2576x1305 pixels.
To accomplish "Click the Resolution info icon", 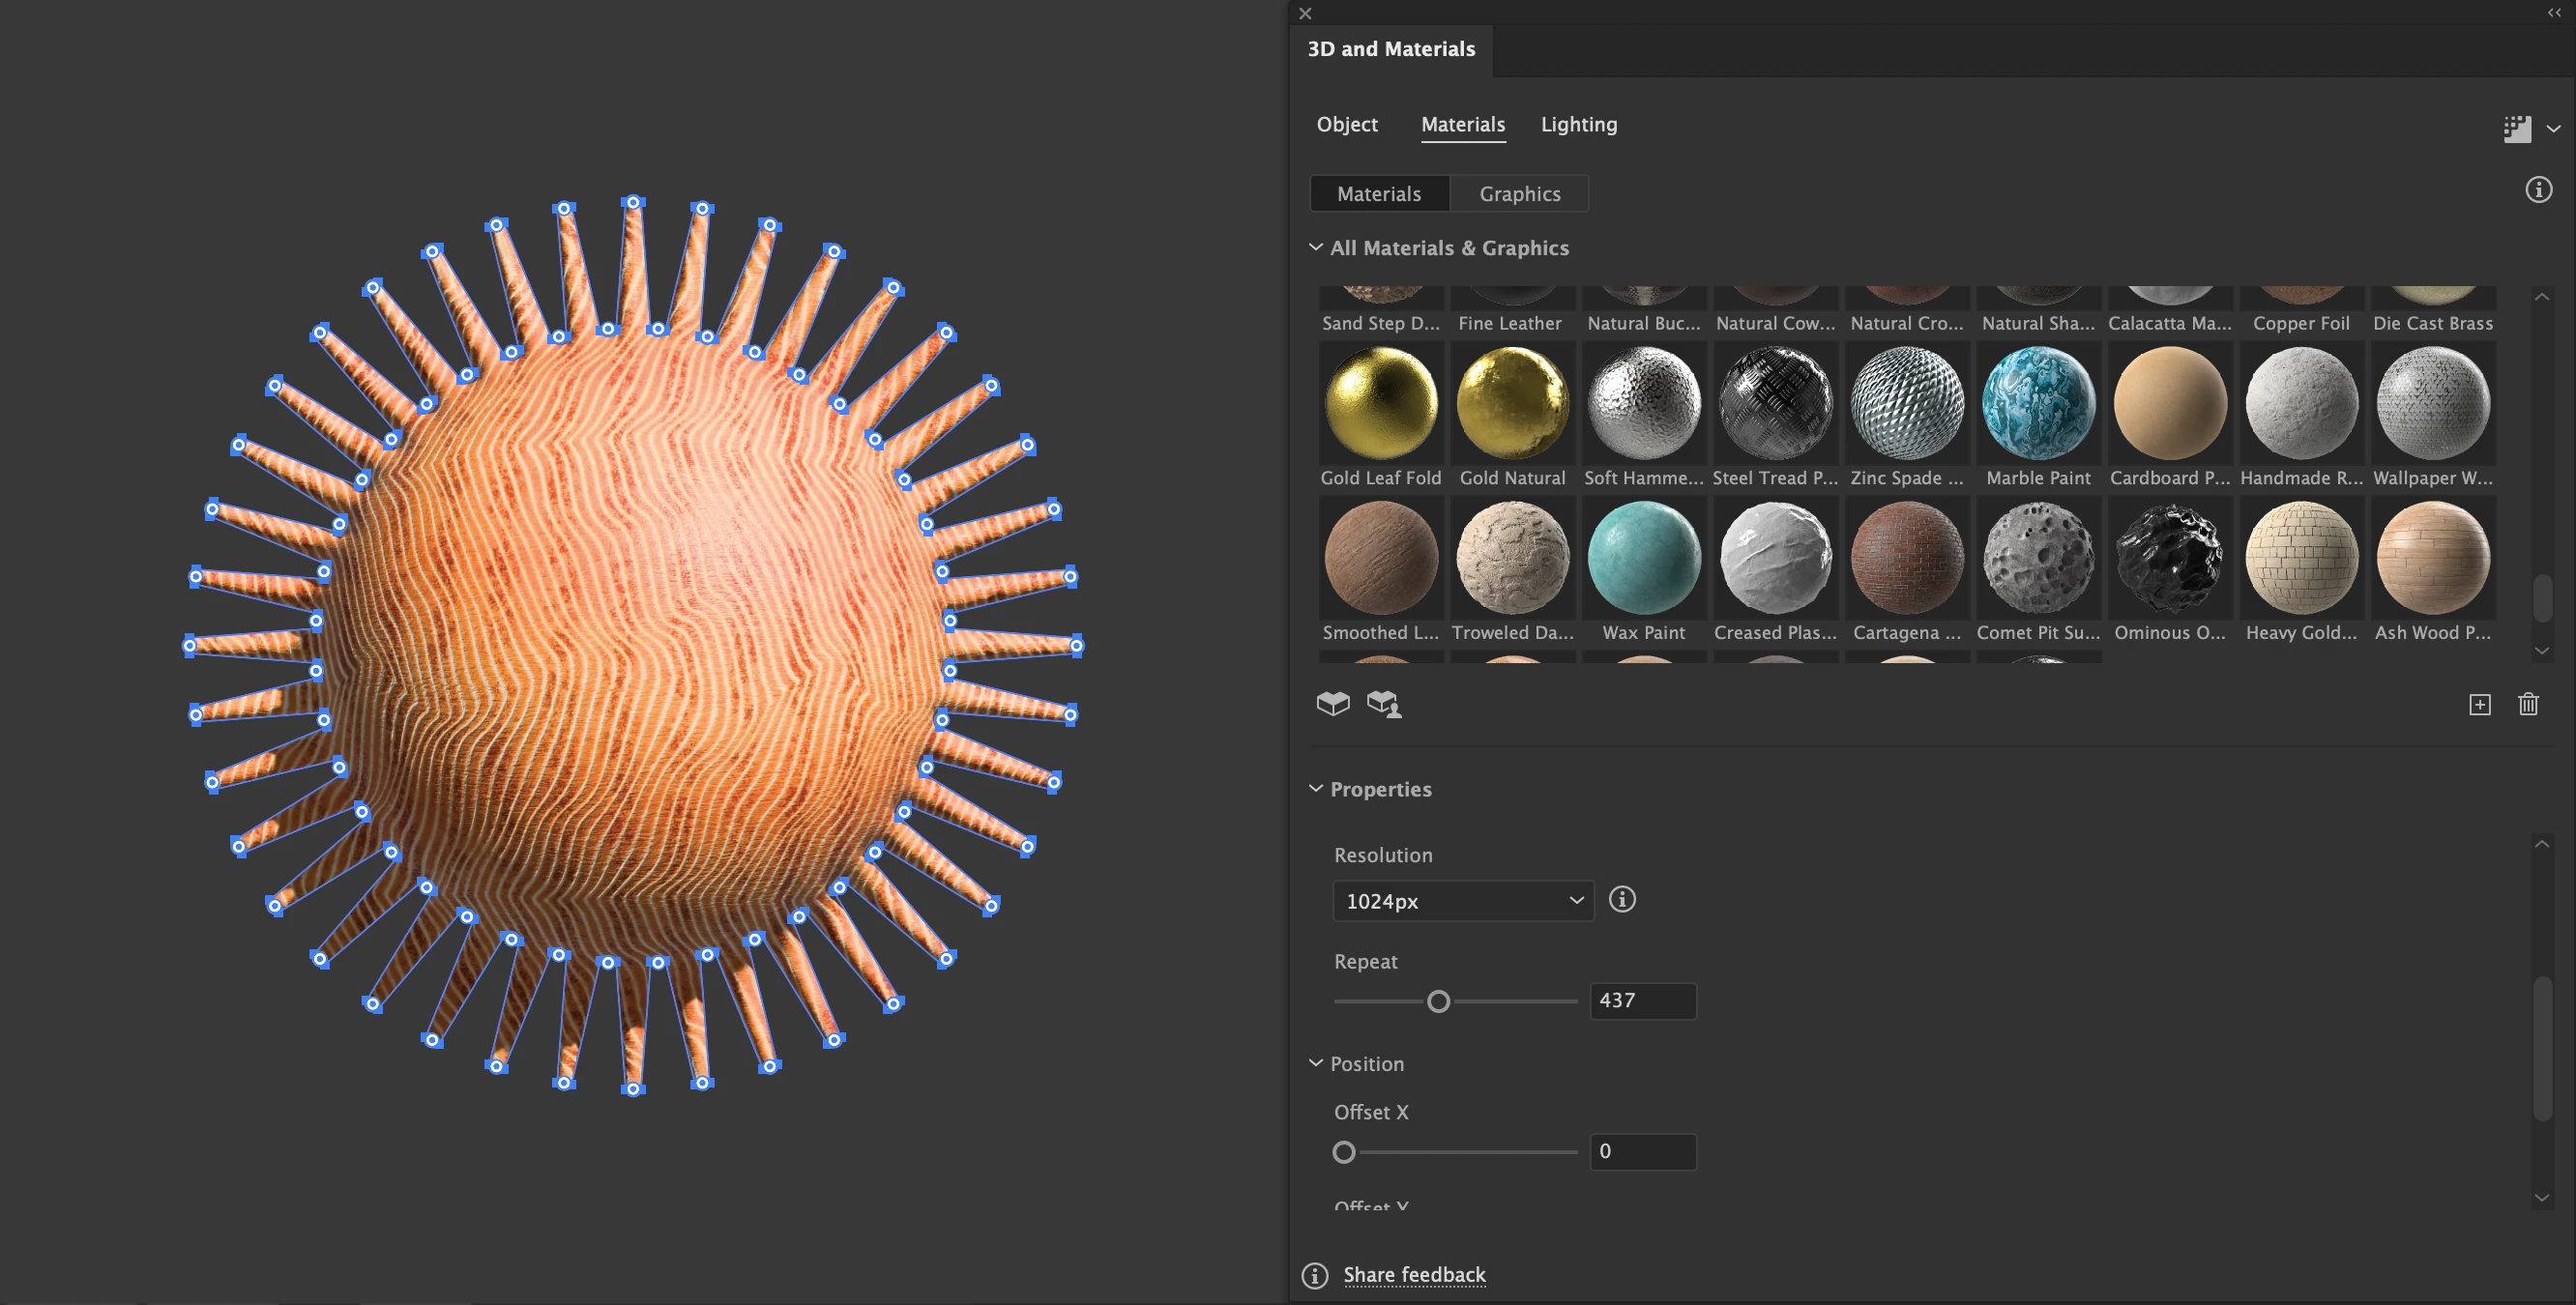I will (1622, 899).
